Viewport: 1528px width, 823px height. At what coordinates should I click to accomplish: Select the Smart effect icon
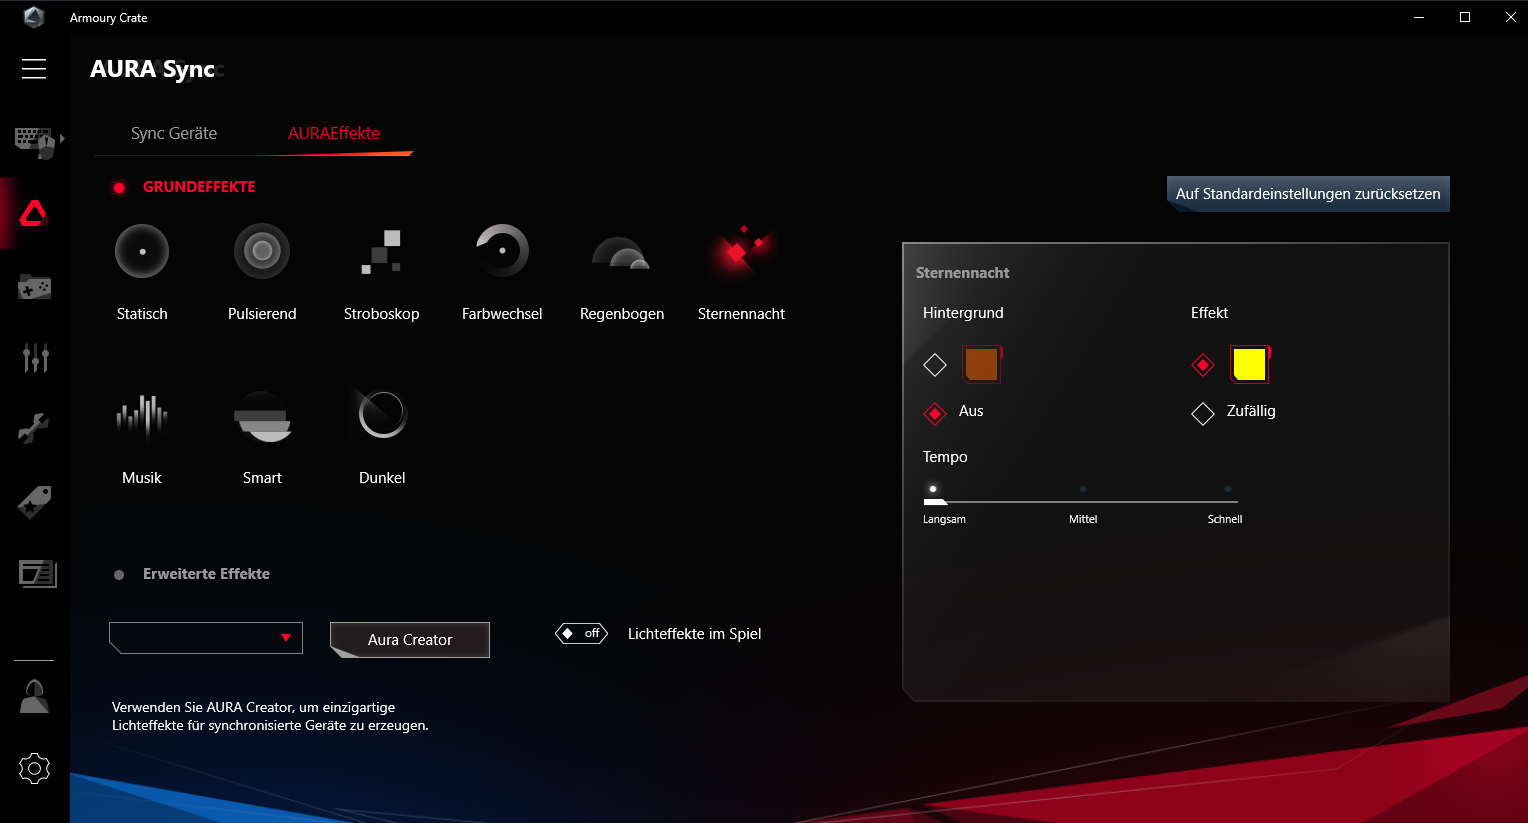[262, 416]
